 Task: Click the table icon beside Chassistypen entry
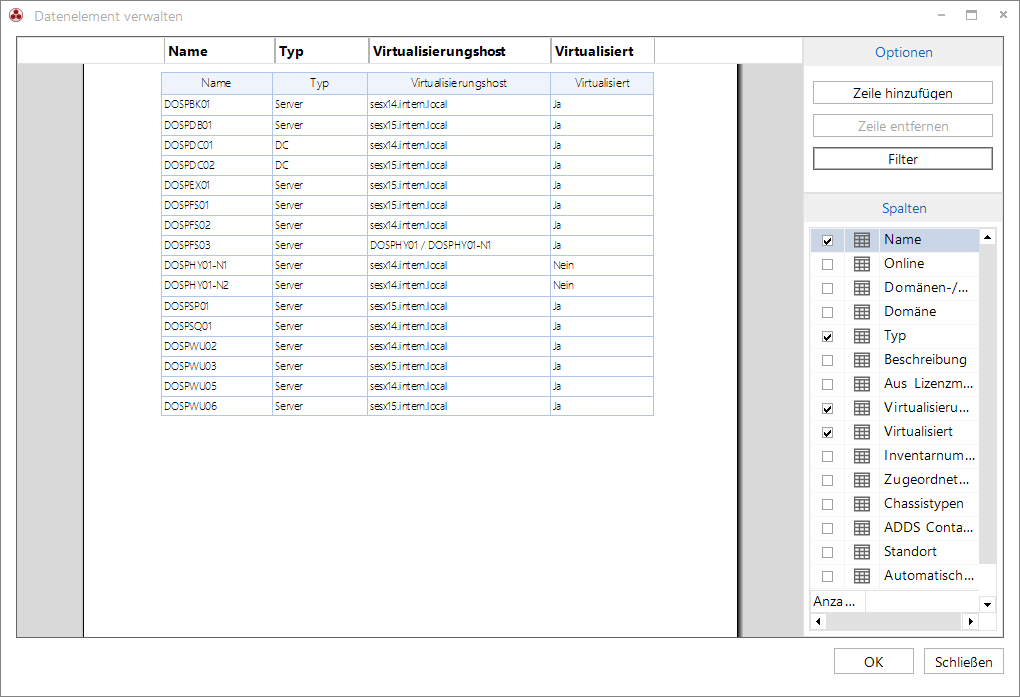tap(861, 504)
